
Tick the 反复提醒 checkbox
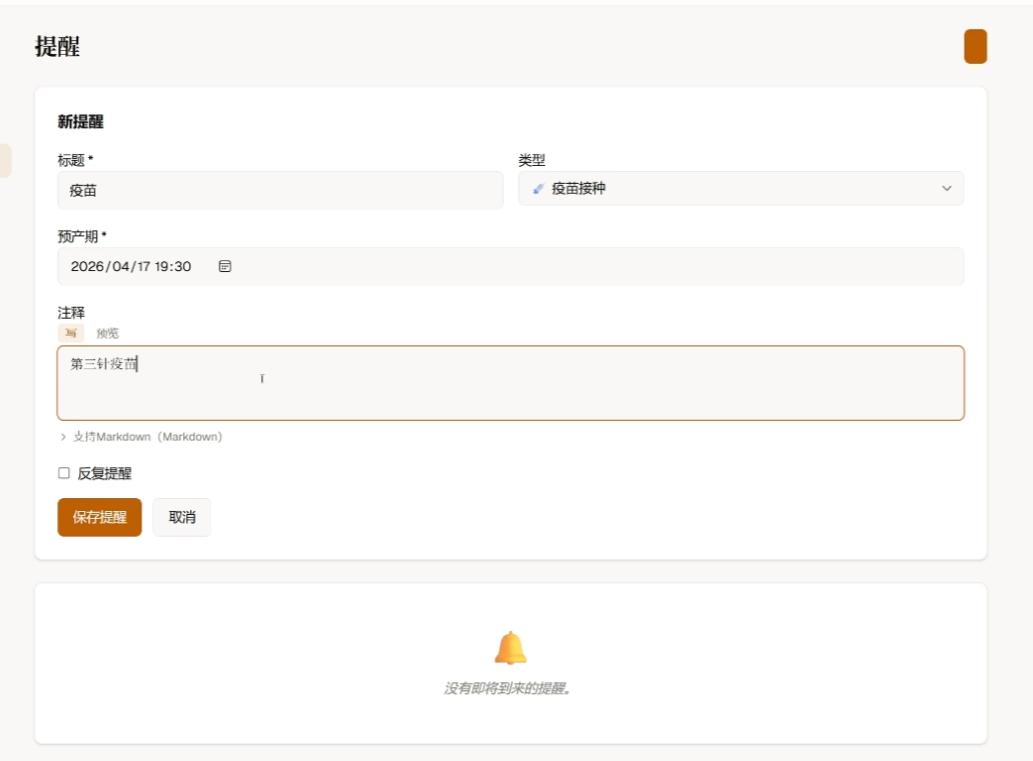tap(64, 473)
